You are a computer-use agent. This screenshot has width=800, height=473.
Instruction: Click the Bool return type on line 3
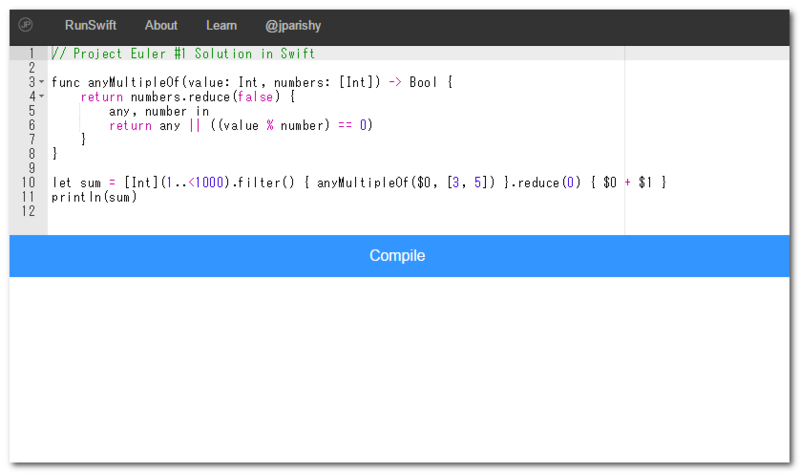pos(423,82)
